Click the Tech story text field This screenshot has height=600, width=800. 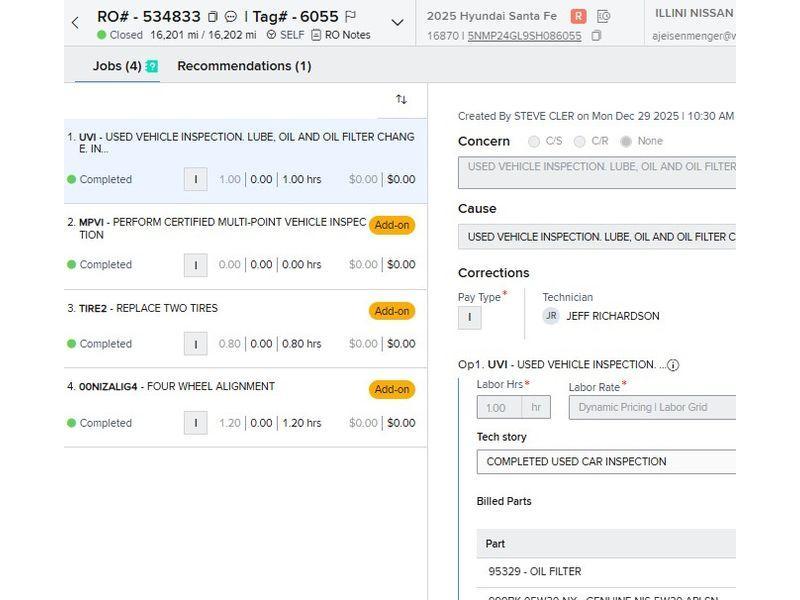click(606, 462)
